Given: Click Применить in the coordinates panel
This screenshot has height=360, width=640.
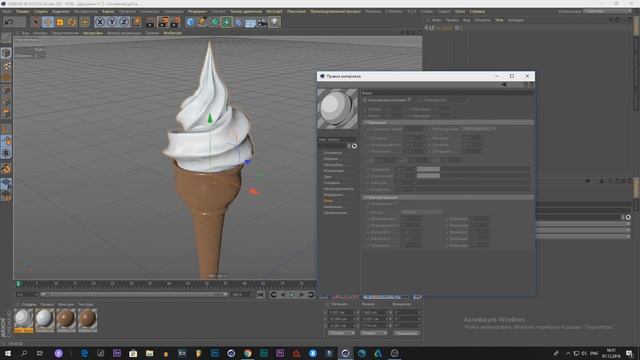Looking at the screenshot, I should pyautogui.click(x=407, y=333).
